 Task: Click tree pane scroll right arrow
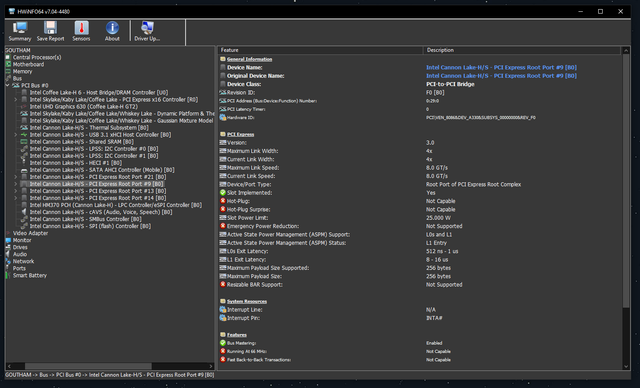pyautogui.click(x=211, y=366)
